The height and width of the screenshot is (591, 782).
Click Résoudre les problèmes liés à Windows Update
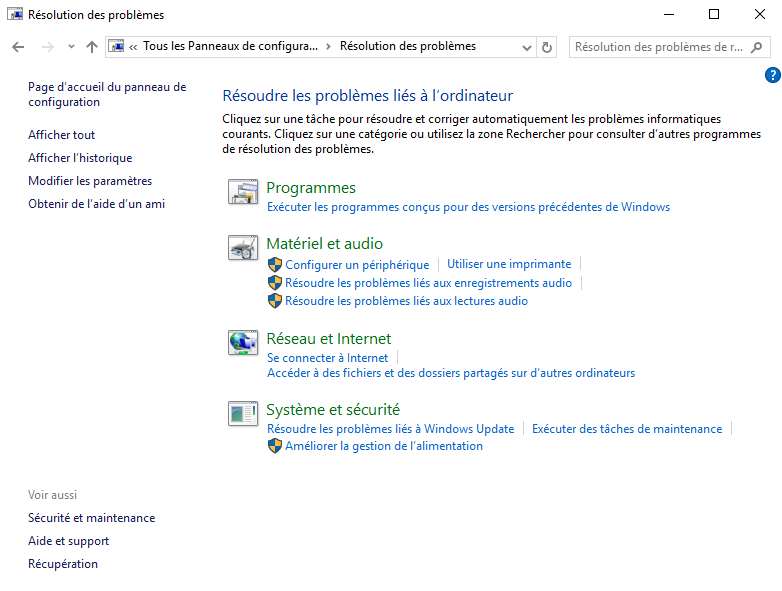click(391, 429)
